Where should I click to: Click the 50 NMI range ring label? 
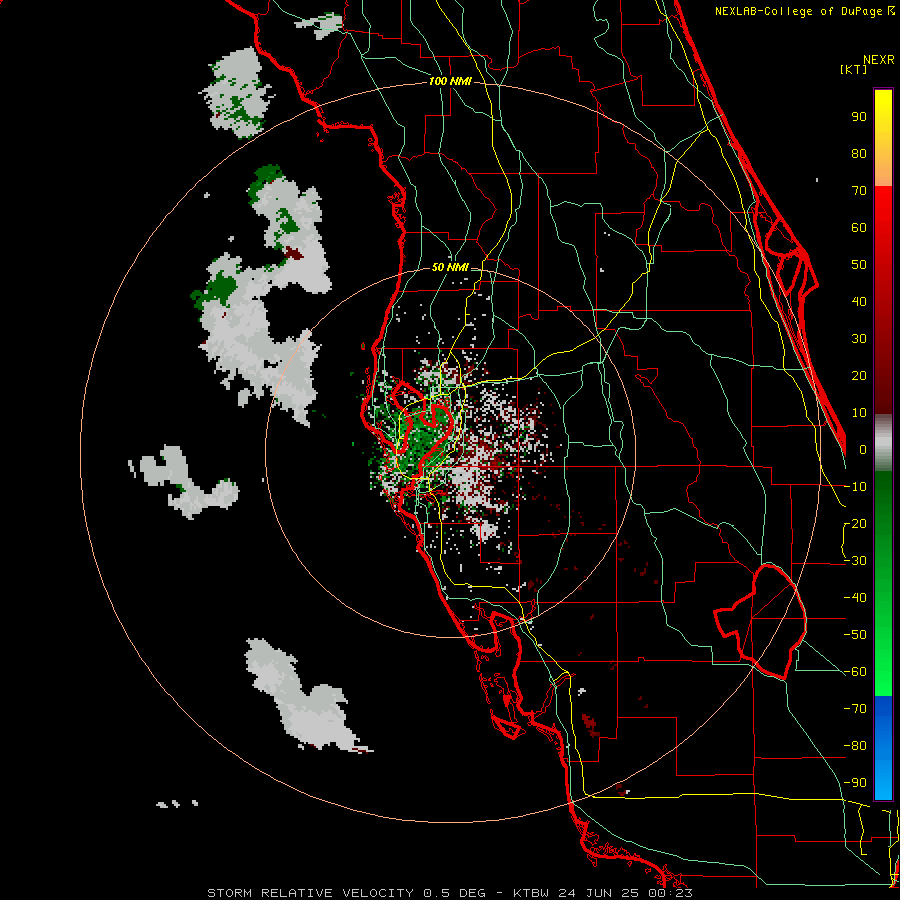450,267
